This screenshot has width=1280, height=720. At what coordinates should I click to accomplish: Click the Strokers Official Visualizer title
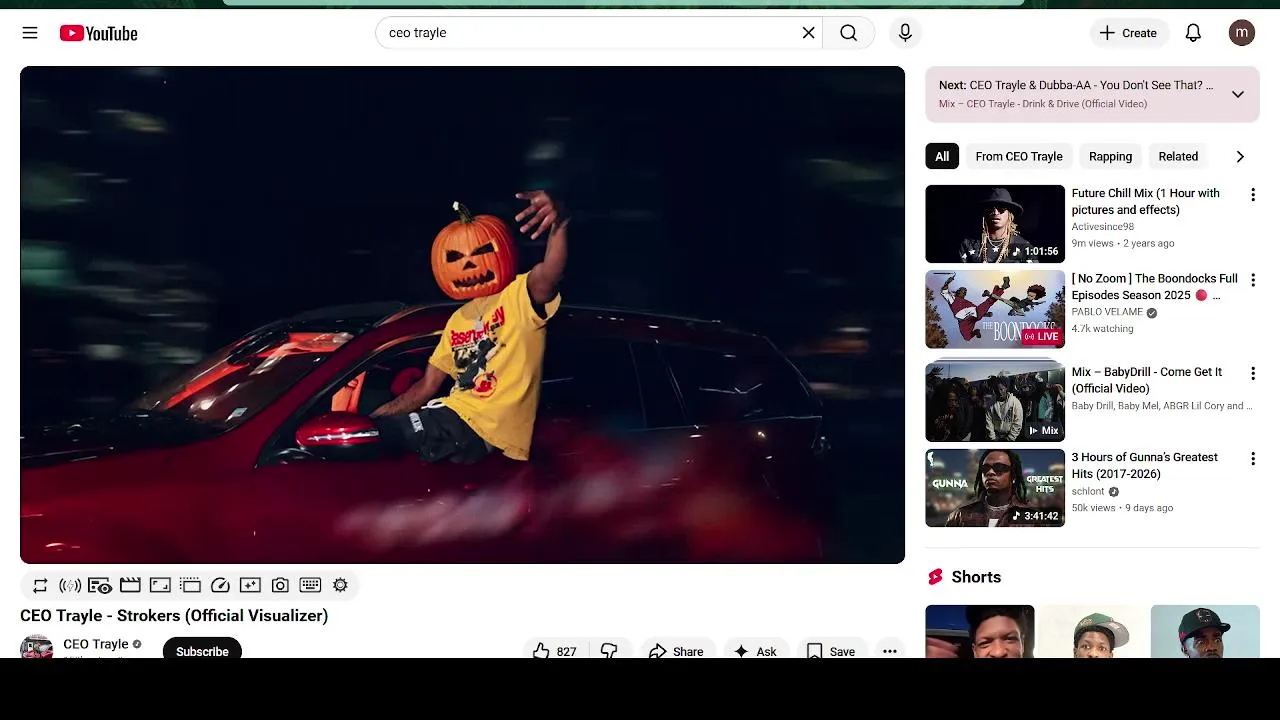(x=174, y=615)
